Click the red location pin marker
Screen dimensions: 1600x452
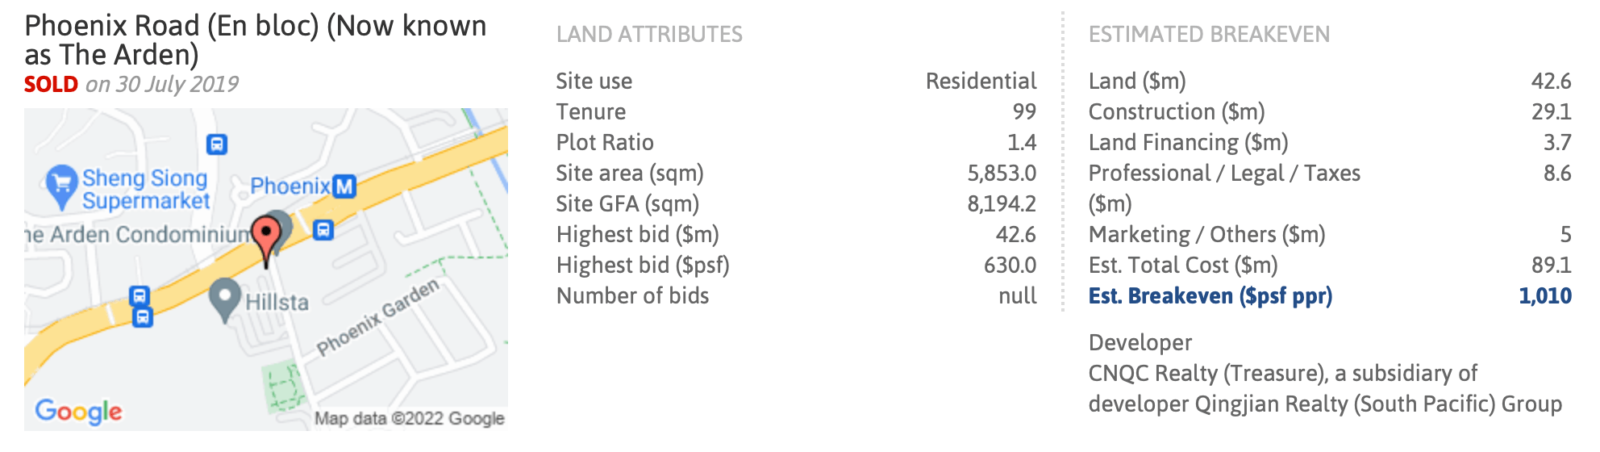266,237
